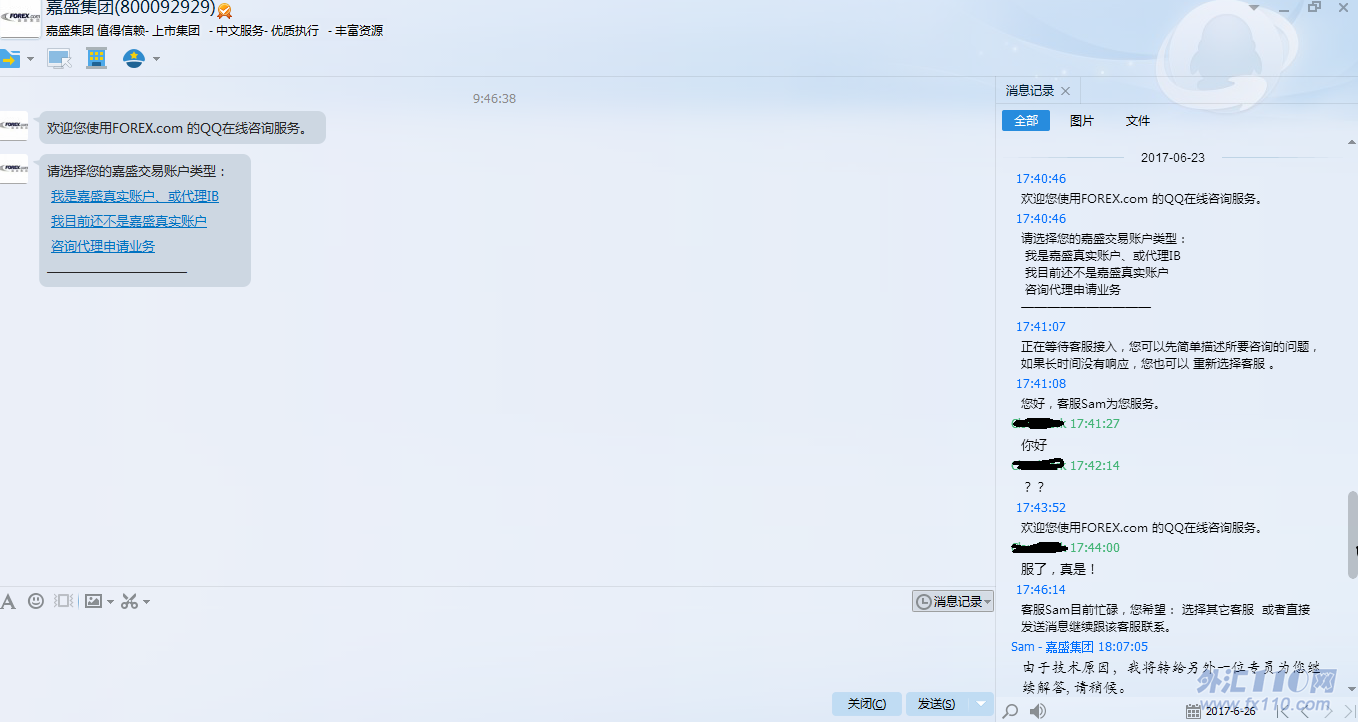The image size is (1358, 722).
Task: Click 选择其它客服 in the history message
Action: tap(1217, 609)
